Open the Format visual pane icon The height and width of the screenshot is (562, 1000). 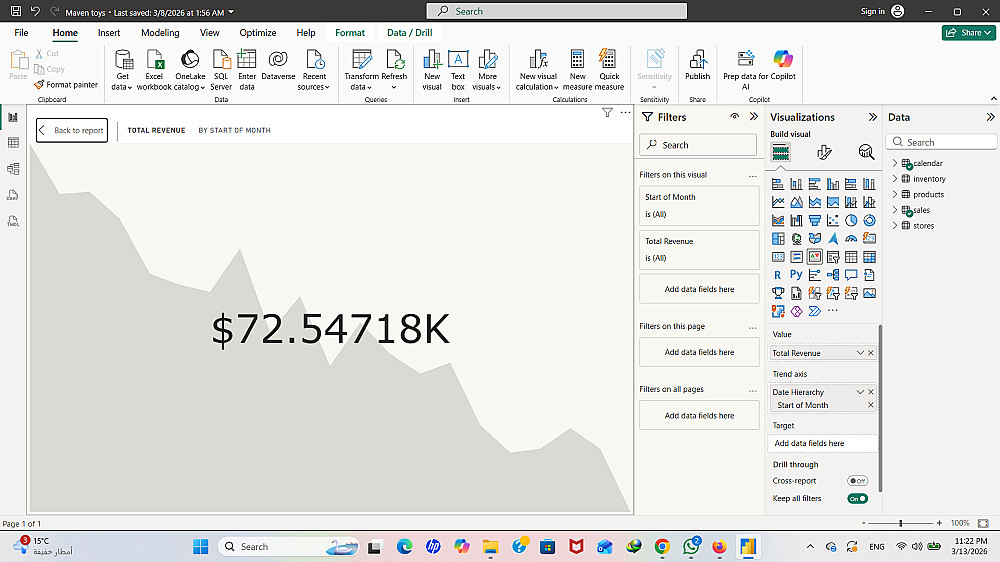[824, 152]
